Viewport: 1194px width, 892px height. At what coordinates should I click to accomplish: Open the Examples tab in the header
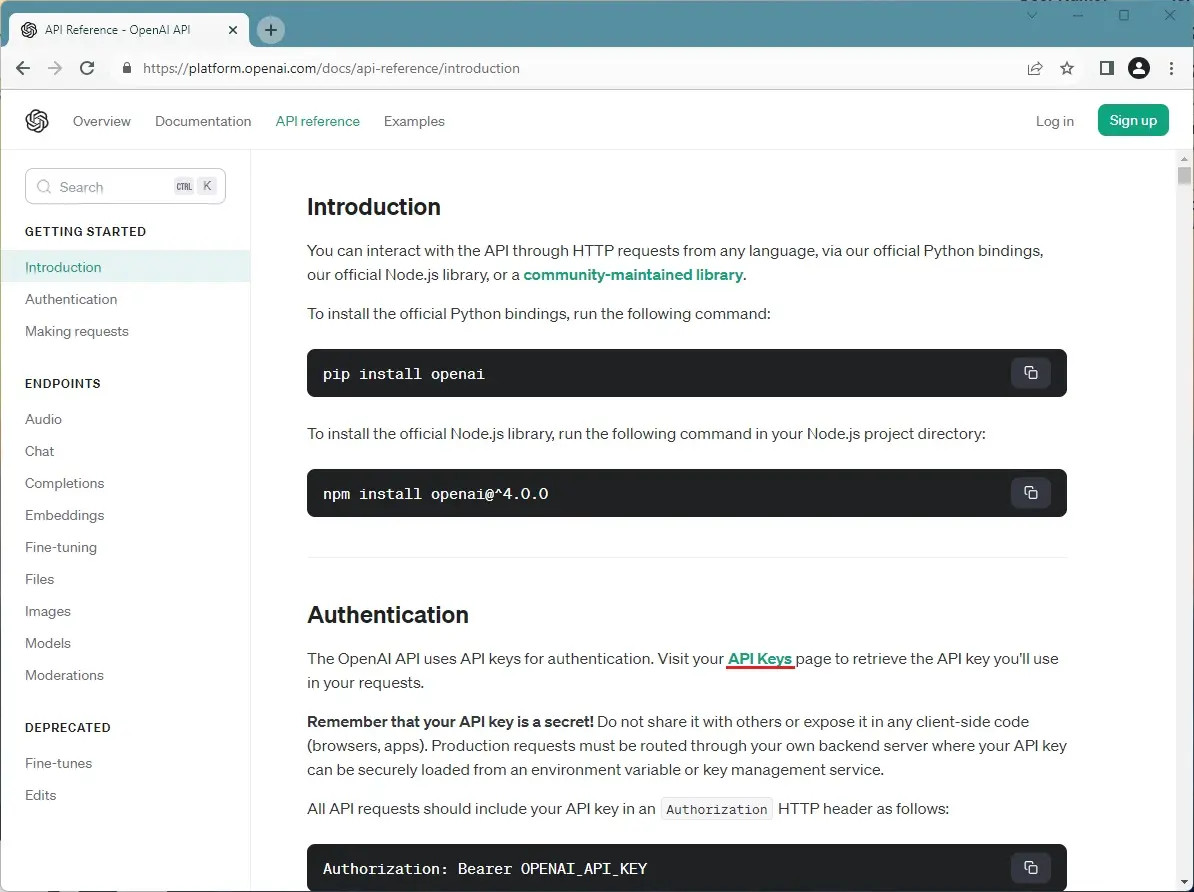click(414, 121)
